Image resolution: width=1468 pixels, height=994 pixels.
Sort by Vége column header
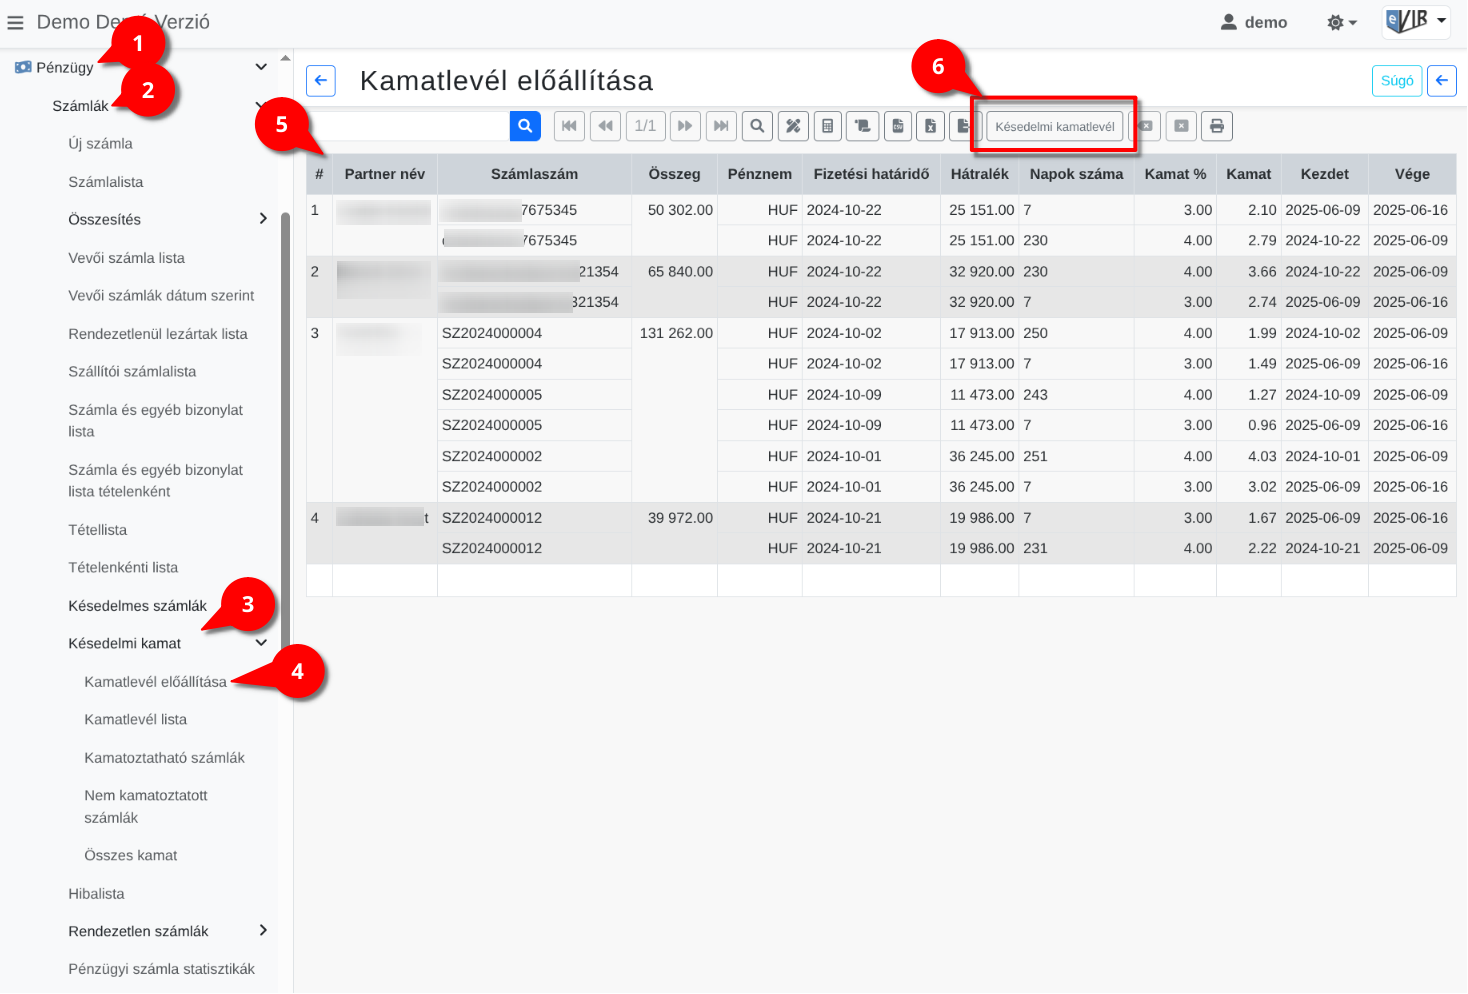1412,174
